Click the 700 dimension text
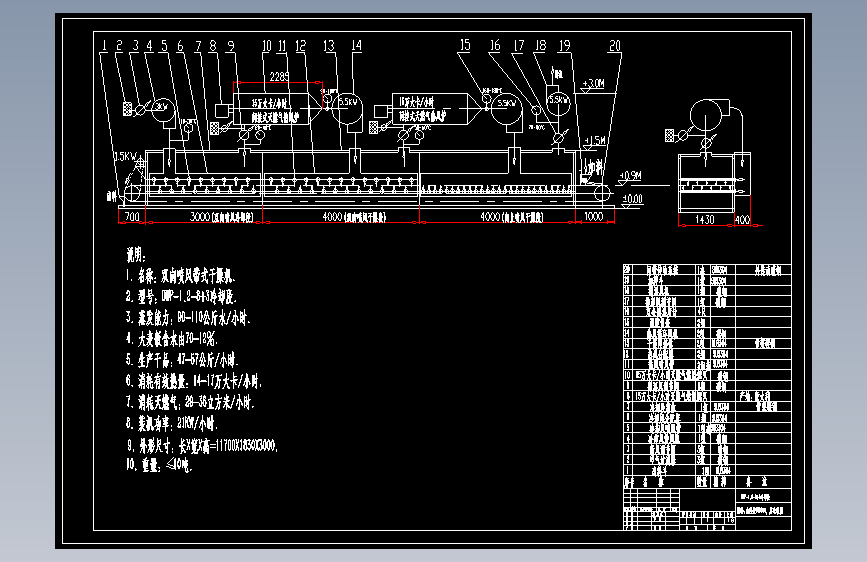 [132, 217]
